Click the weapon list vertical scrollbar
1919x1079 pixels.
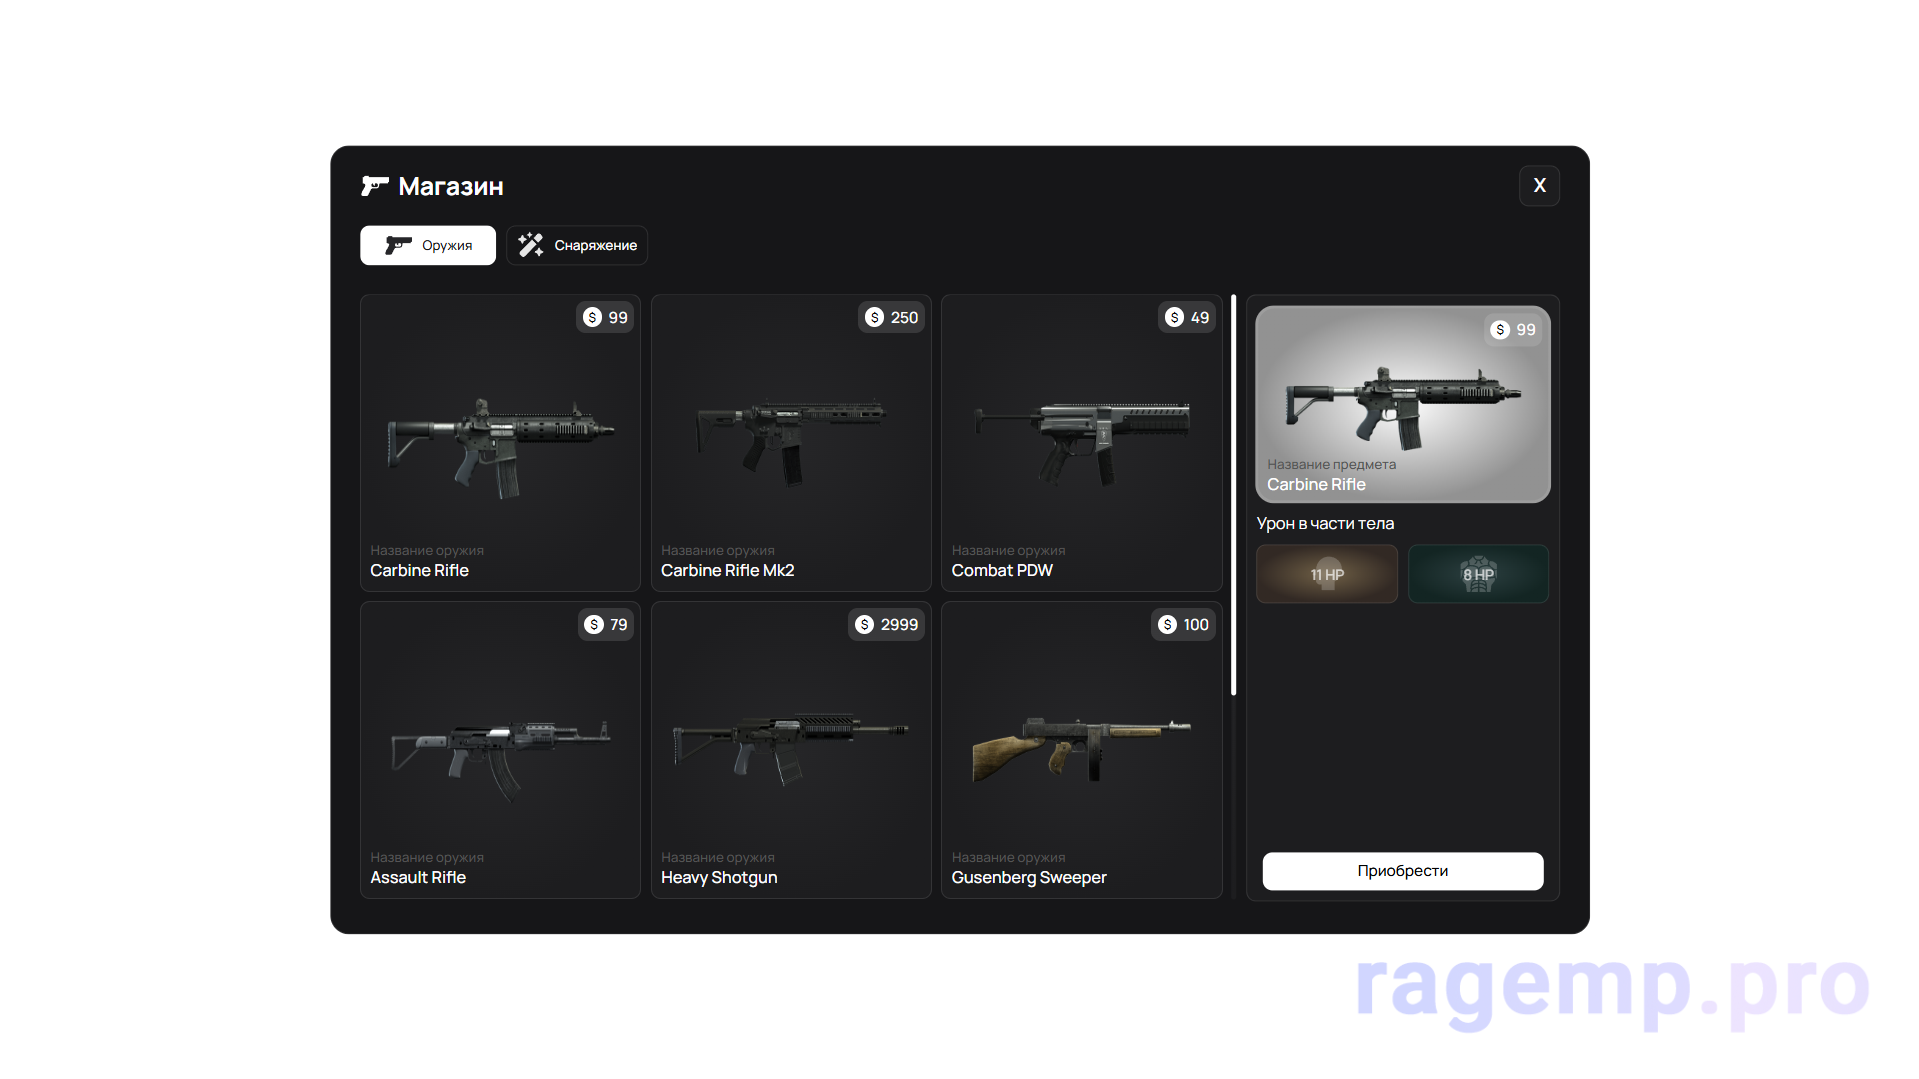[1233, 495]
